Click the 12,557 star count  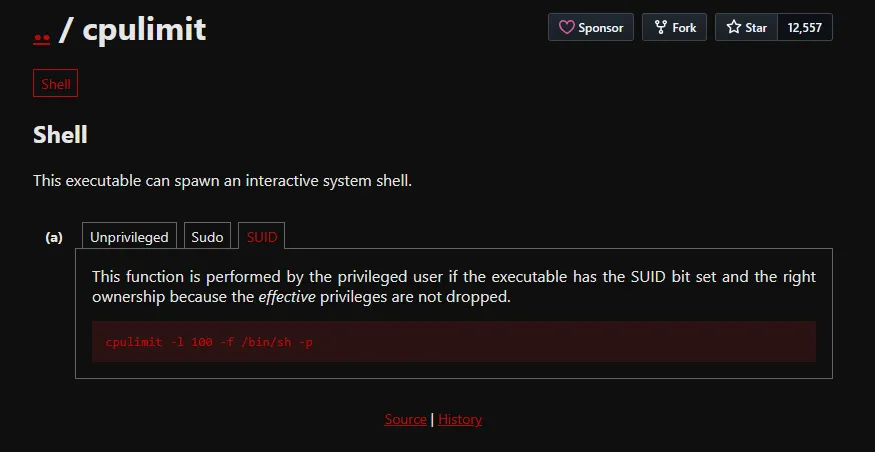[804, 28]
